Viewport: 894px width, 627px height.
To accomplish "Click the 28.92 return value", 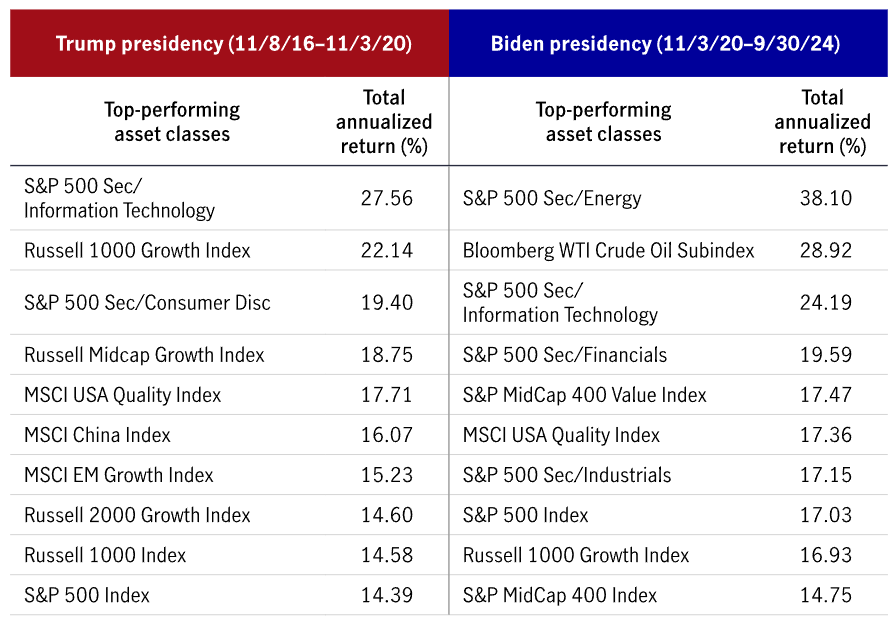I will (x=827, y=250).
